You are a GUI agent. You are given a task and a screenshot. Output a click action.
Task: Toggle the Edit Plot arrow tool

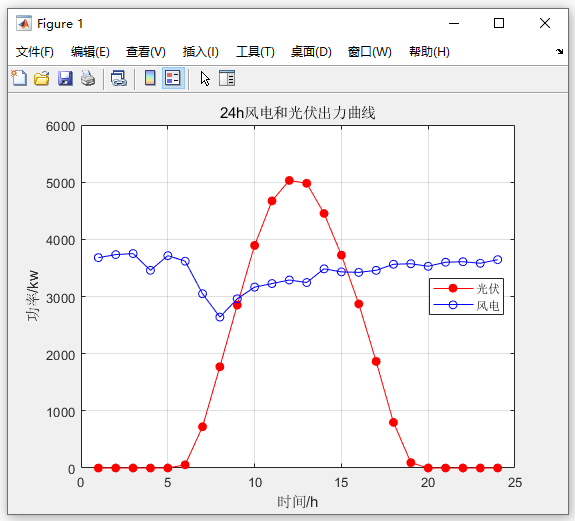(205, 78)
